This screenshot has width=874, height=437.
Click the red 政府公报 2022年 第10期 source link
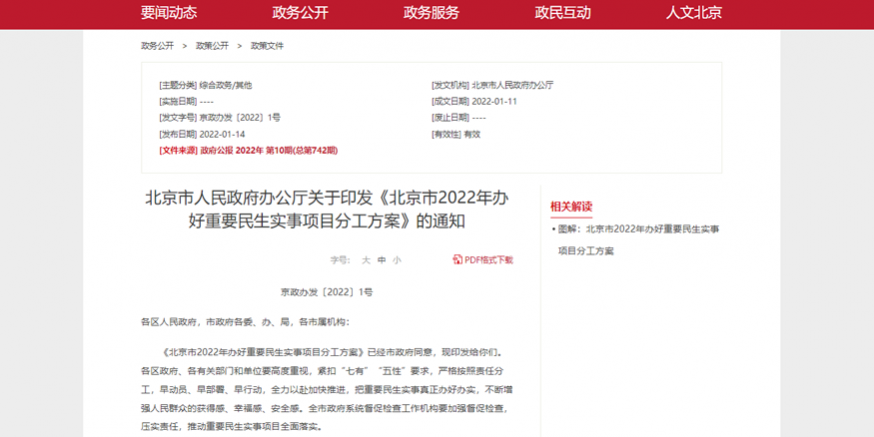[x=268, y=150]
